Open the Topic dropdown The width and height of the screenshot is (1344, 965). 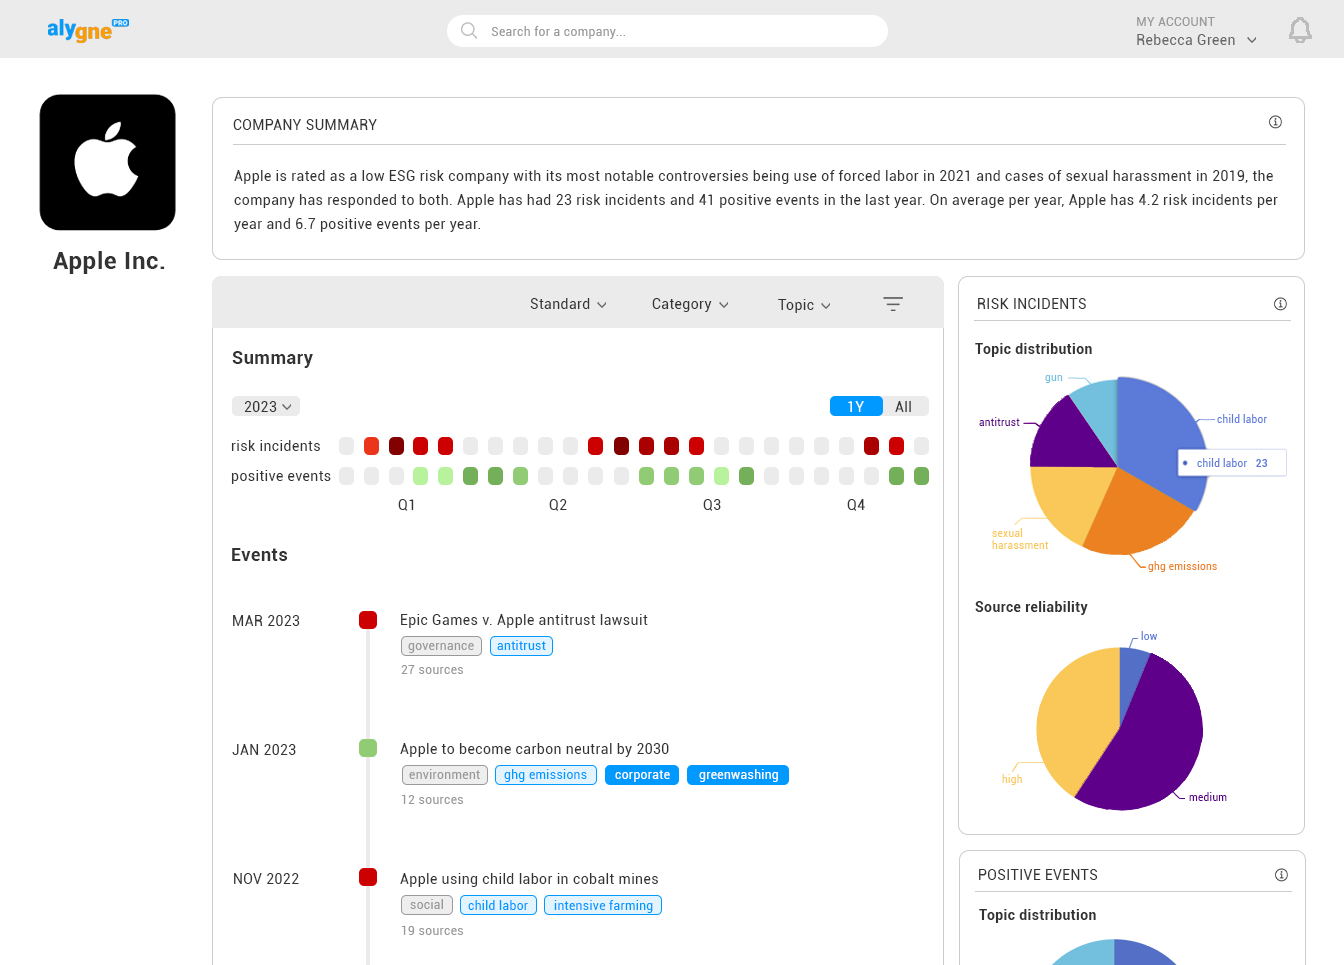pyautogui.click(x=804, y=305)
